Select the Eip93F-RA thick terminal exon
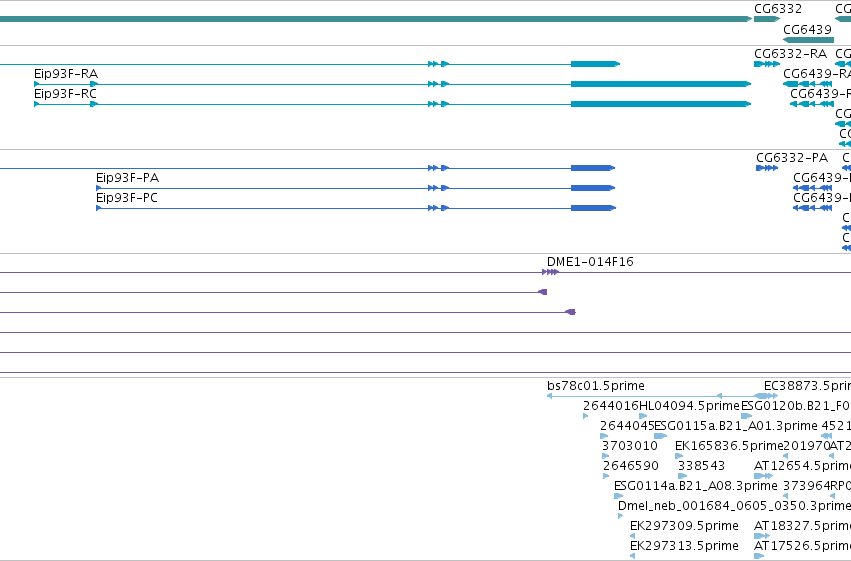Viewport: 851px width, 561px height. click(x=661, y=84)
